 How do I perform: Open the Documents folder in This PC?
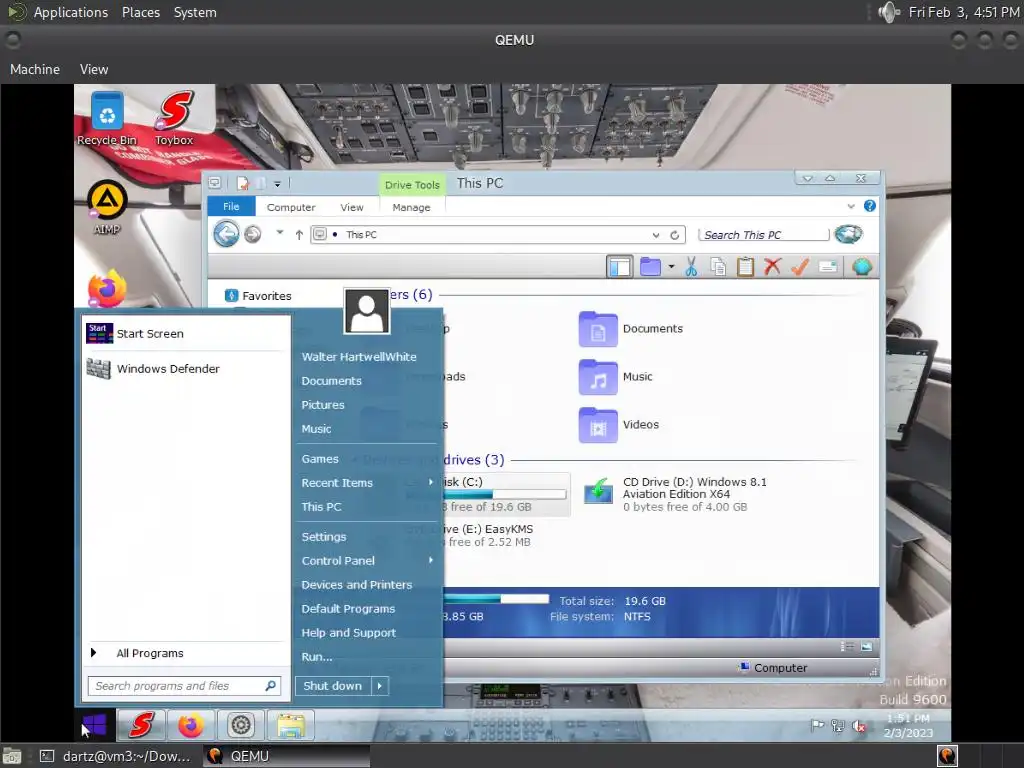[x=632, y=328]
